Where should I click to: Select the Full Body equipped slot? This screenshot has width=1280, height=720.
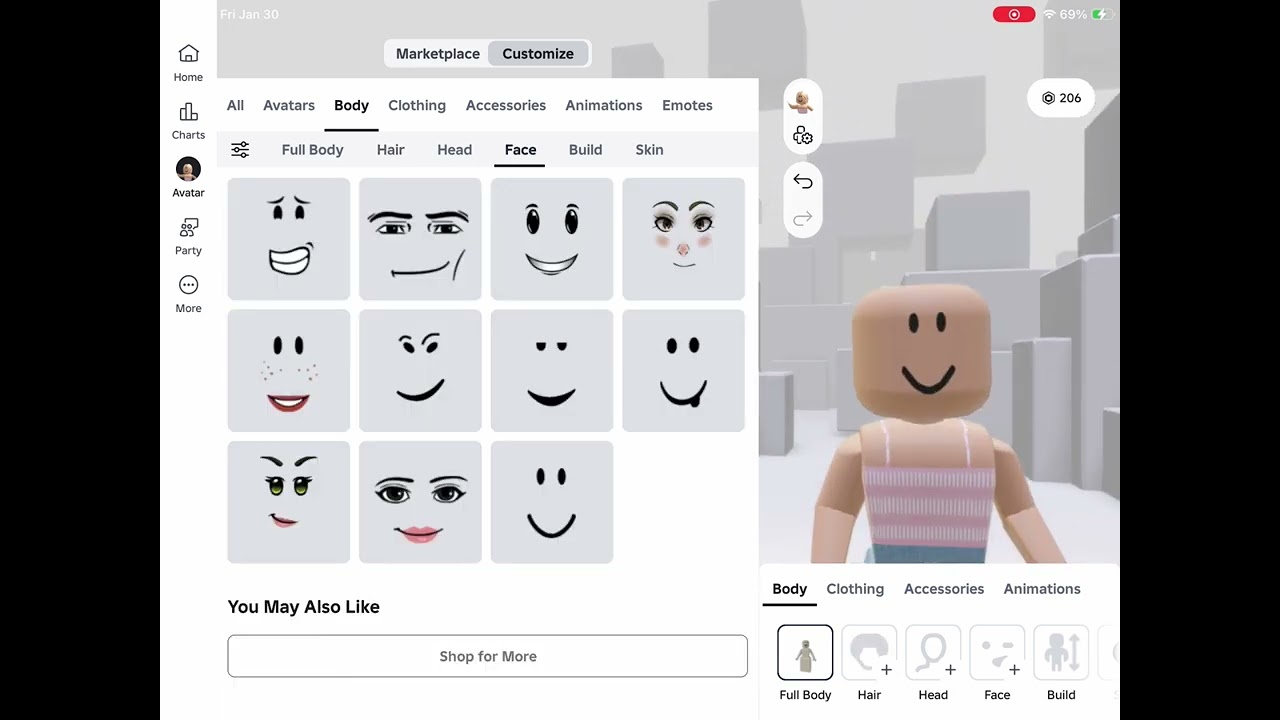tap(805, 653)
